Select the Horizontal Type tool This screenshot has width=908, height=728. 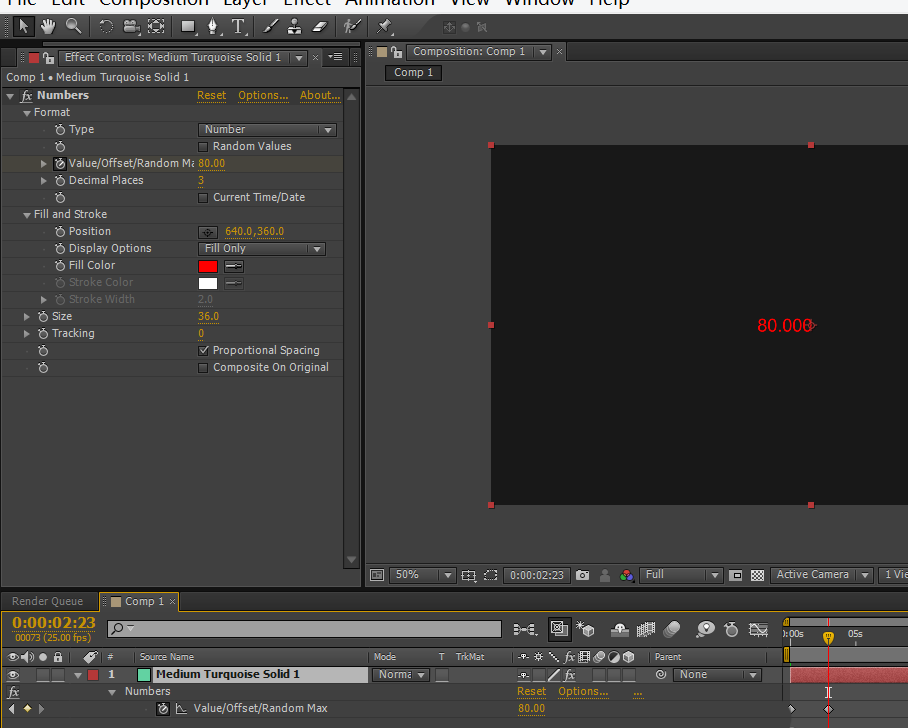point(238,26)
